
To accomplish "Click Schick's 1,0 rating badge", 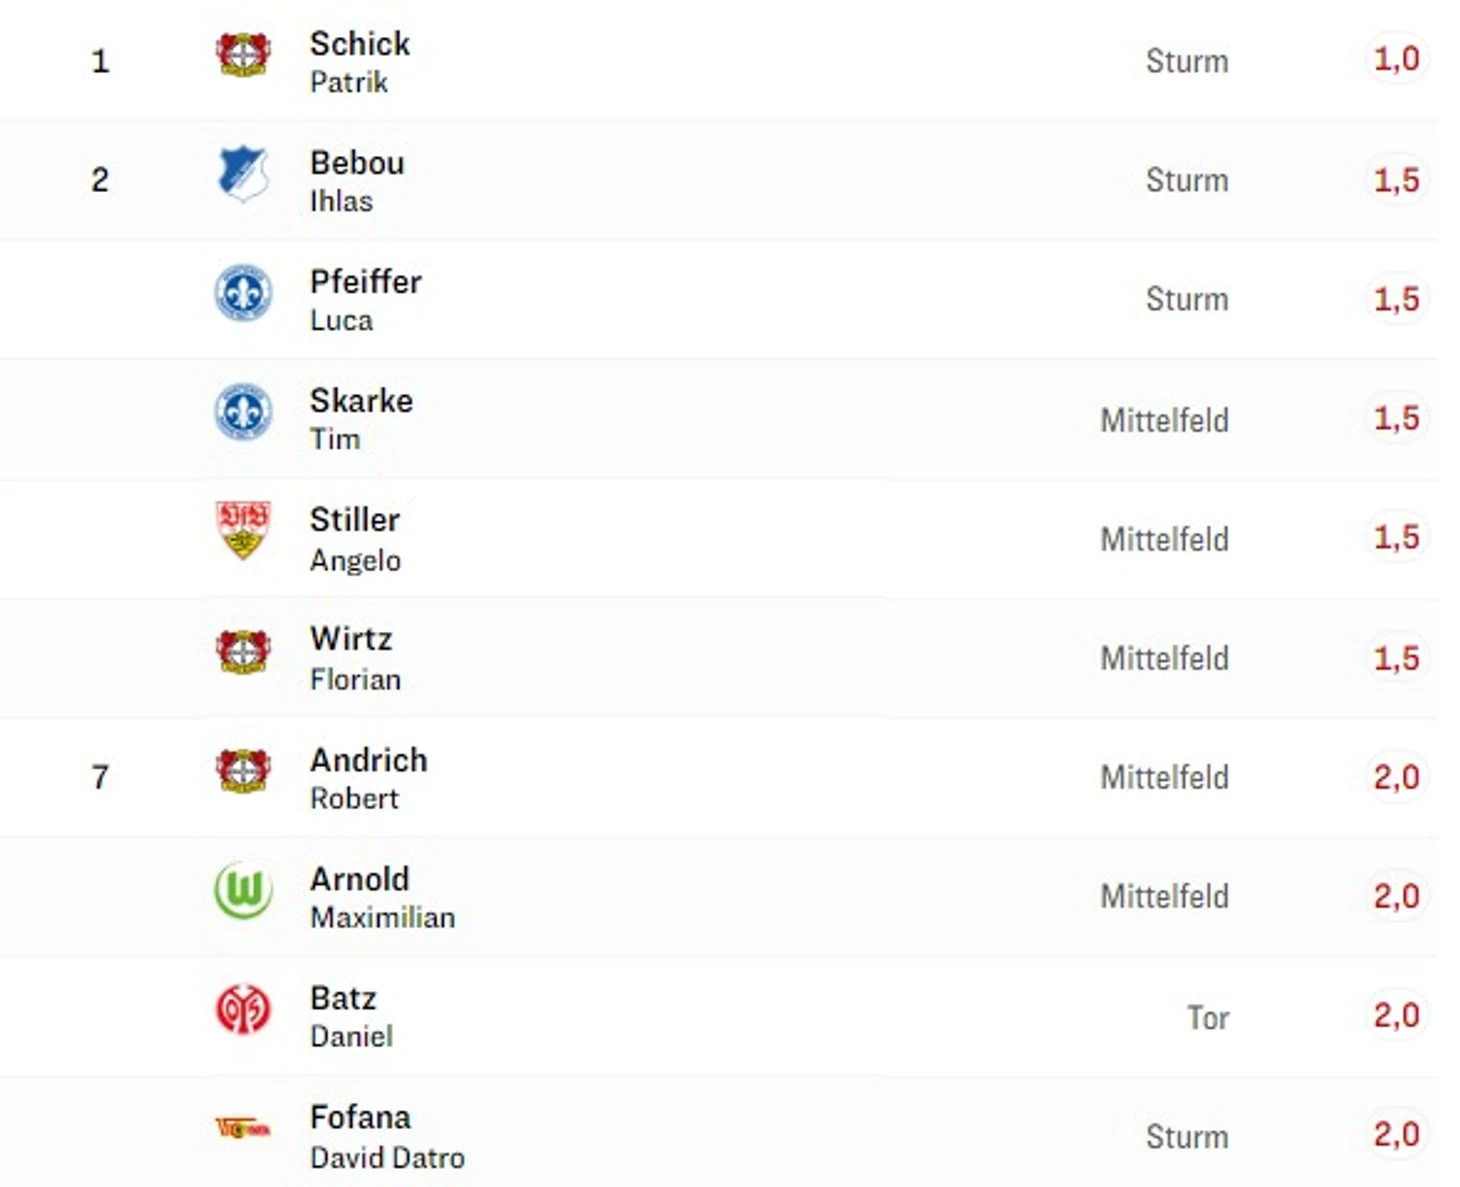I will [1396, 59].
